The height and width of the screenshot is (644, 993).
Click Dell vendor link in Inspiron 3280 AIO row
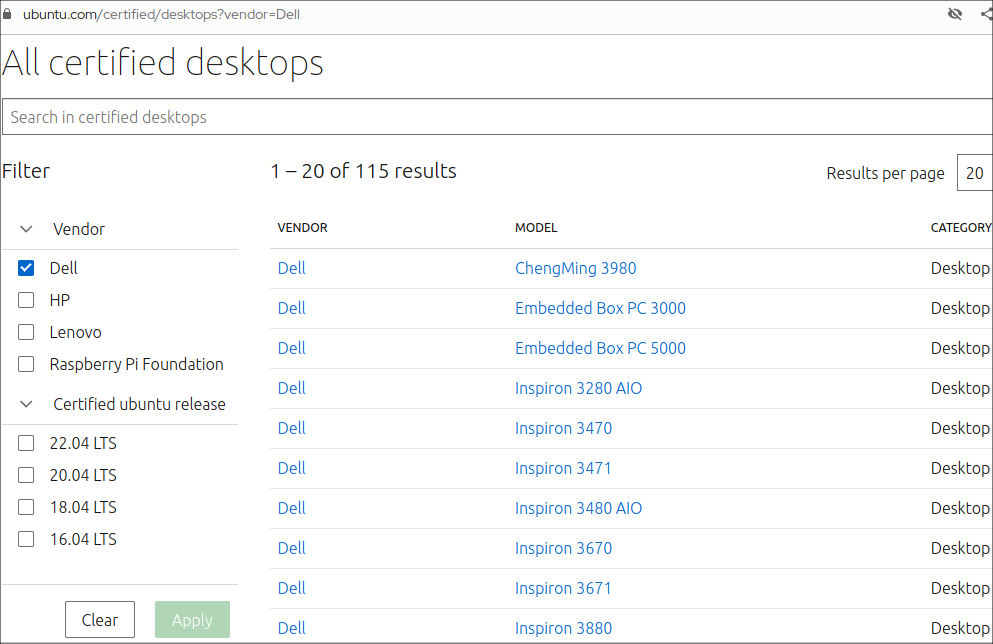tap(291, 388)
